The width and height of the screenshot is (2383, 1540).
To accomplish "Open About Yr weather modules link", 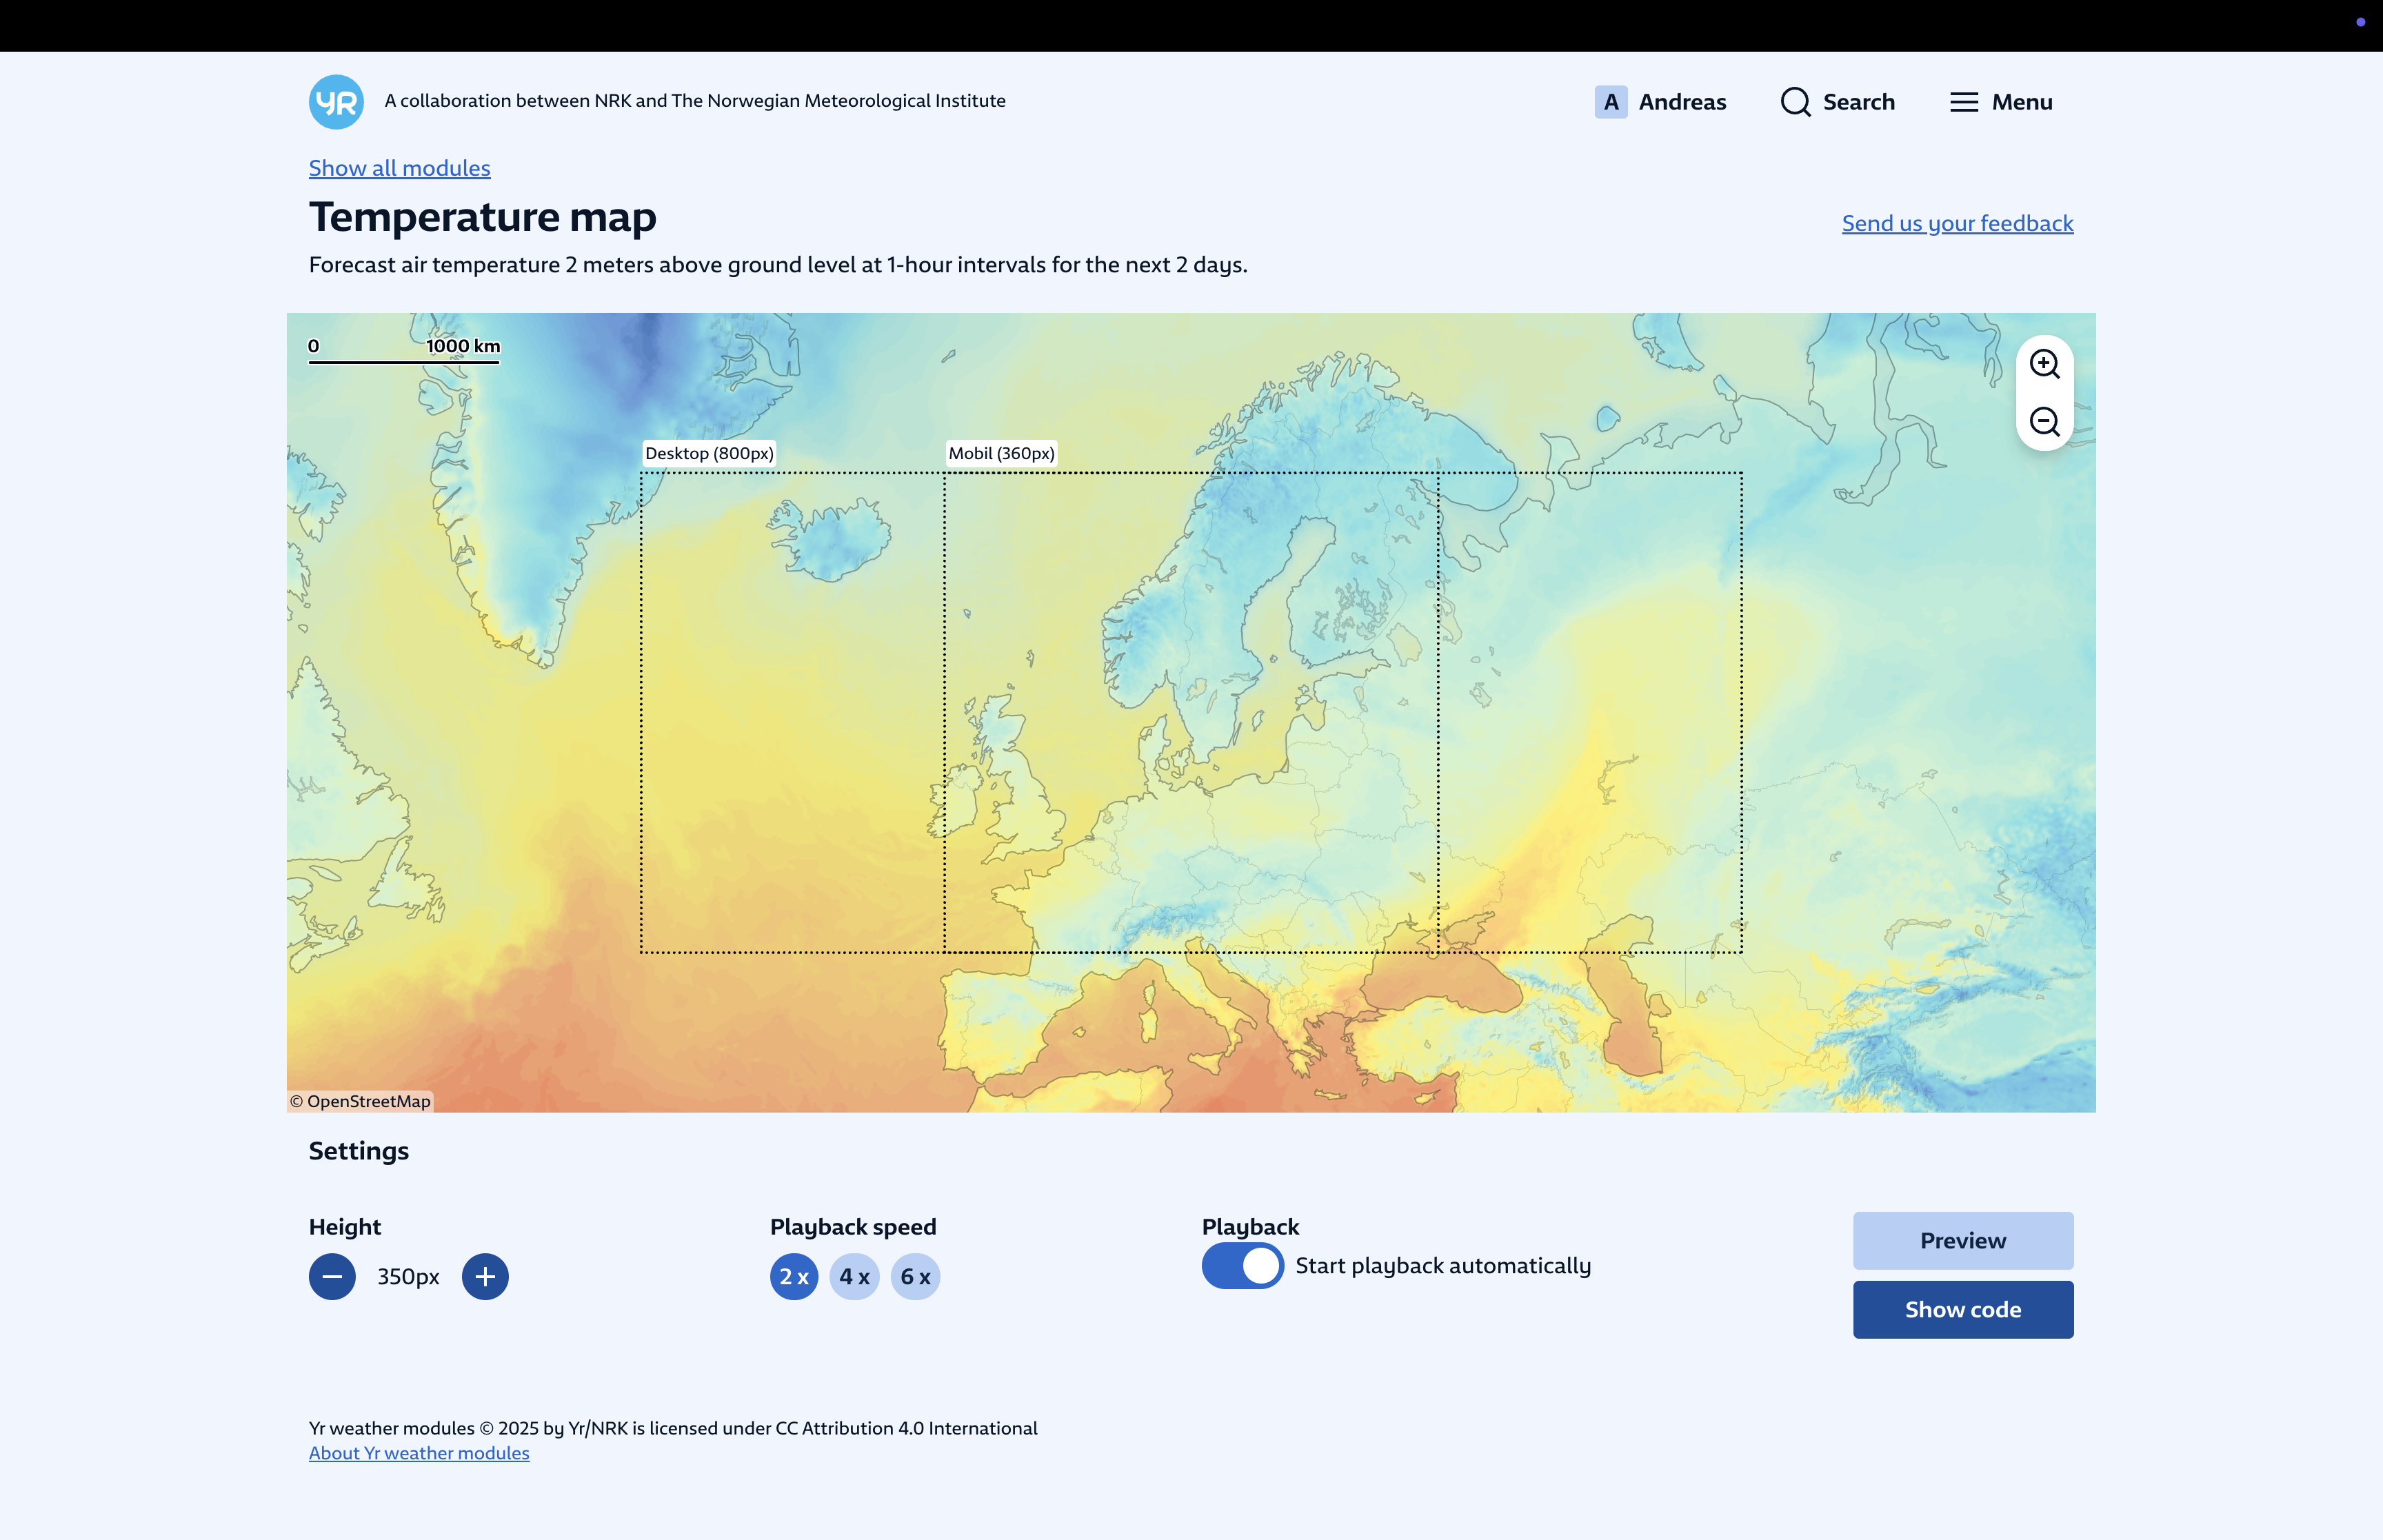I will pos(418,1453).
